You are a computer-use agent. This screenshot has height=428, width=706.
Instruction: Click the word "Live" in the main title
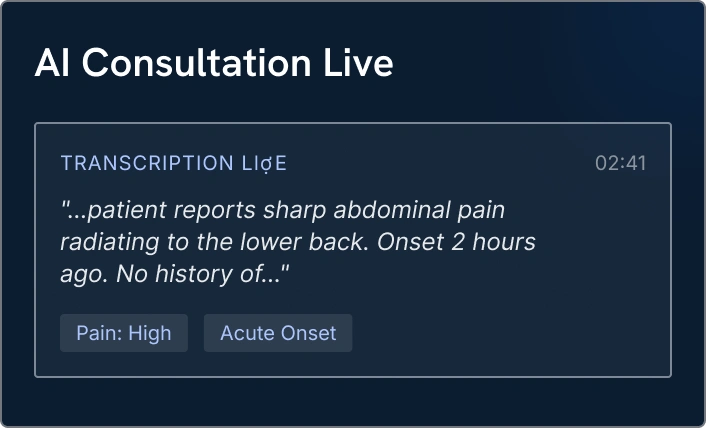[x=358, y=63]
